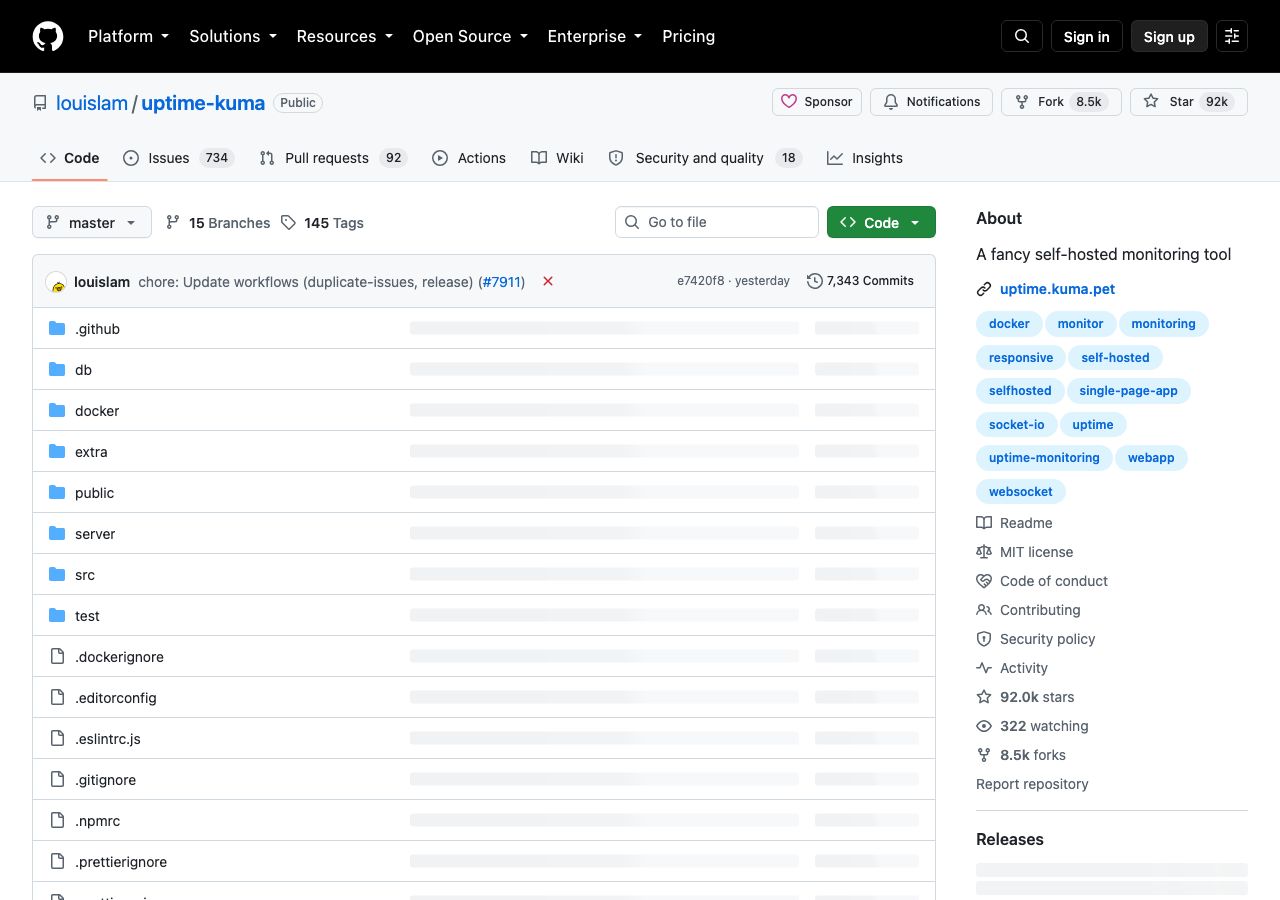The height and width of the screenshot is (900, 1280).
Task: Expand the master branch dropdown
Action: click(x=92, y=222)
